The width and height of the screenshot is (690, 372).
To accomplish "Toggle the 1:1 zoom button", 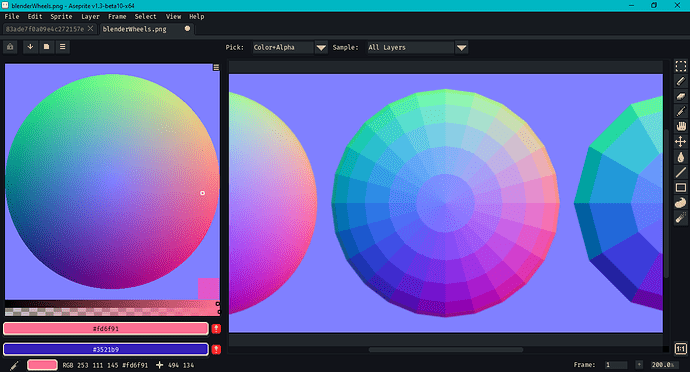I will [x=680, y=349].
